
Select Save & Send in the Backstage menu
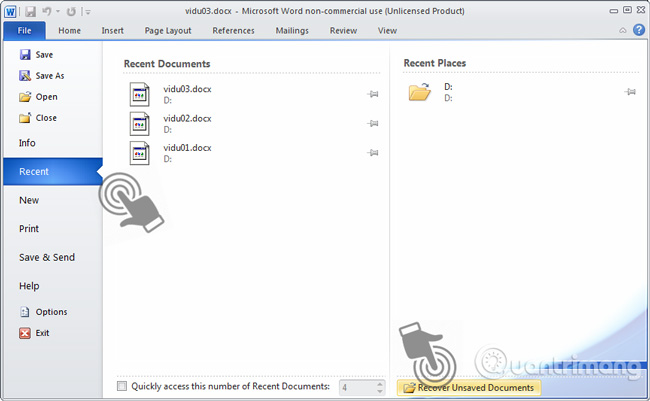tap(47, 258)
